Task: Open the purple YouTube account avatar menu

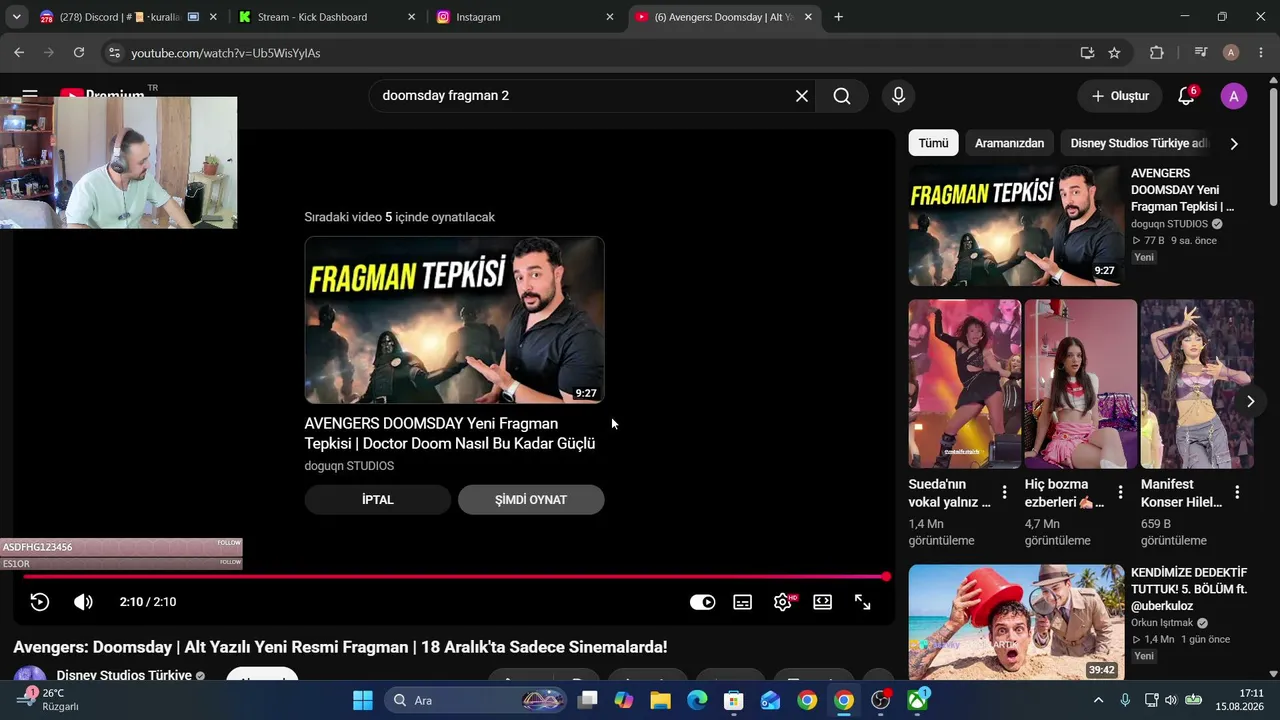Action: click(x=1234, y=96)
